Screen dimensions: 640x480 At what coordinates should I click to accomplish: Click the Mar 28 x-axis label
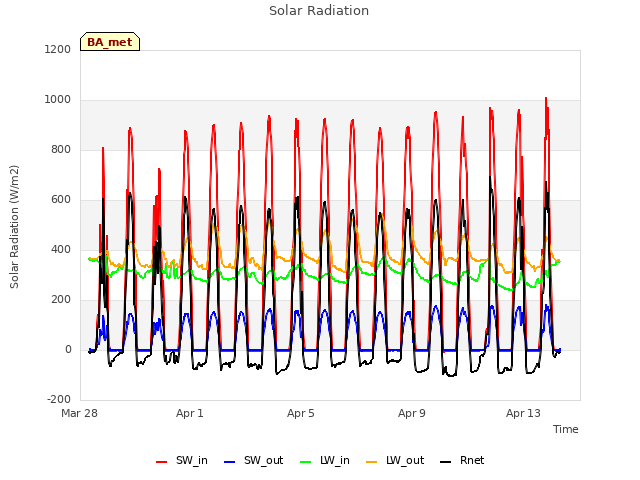tap(80, 413)
